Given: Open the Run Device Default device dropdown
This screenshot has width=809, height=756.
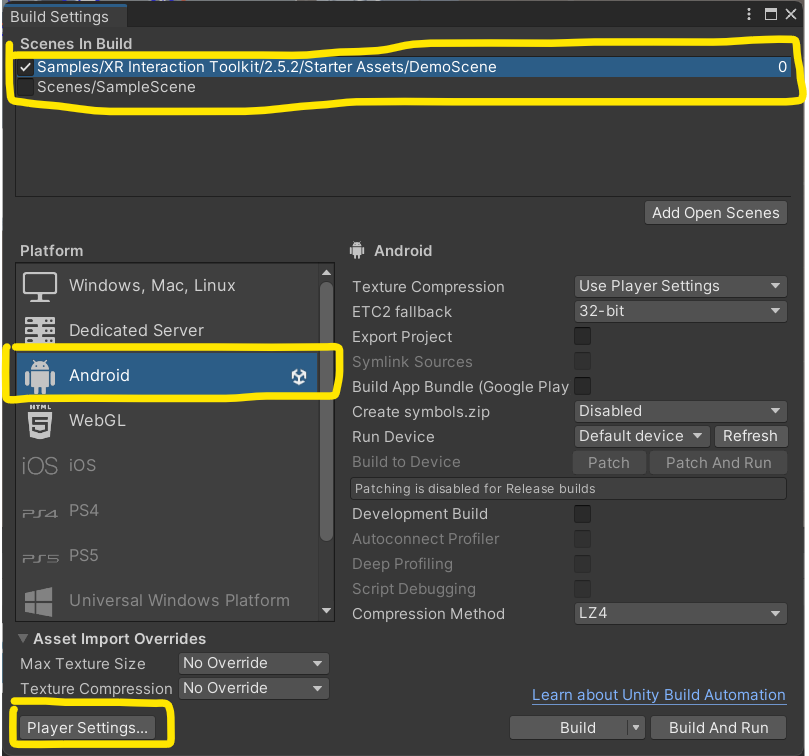Looking at the screenshot, I should point(642,437).
